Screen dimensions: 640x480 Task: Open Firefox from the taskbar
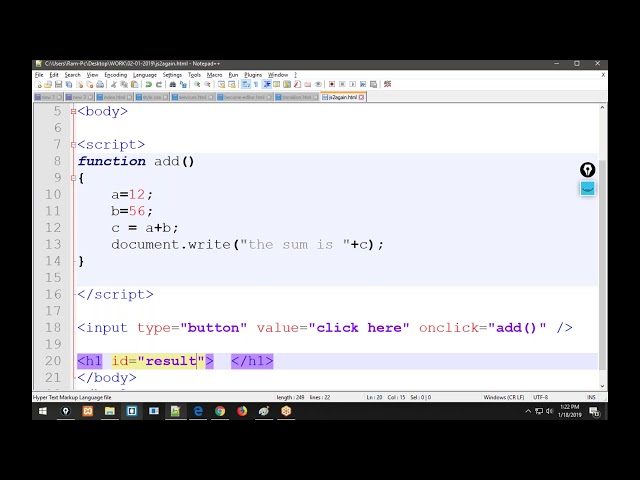pos(242,411)
